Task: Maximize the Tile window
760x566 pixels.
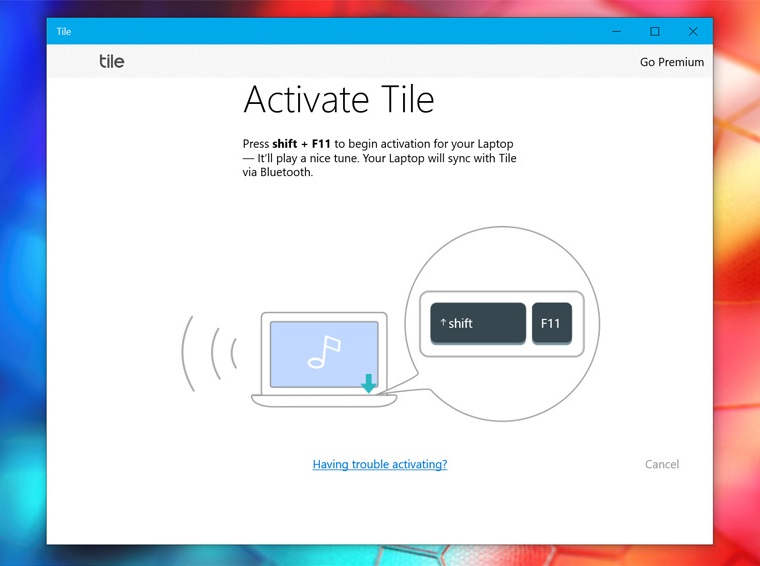Action: 655,31
